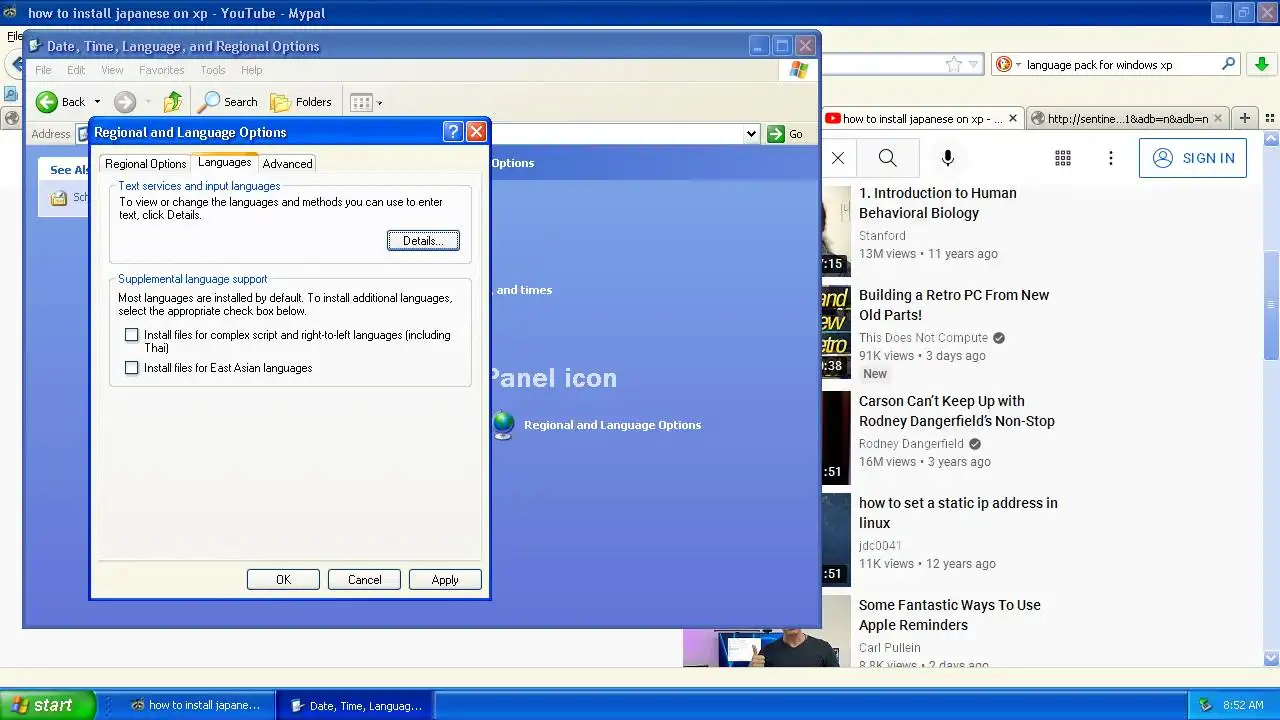The width and height of the screenshot is (1280, 720).
Task: Open 'Some Fantastic Ways To Use Apple Reminders'
Action: [x=950, y=615]
